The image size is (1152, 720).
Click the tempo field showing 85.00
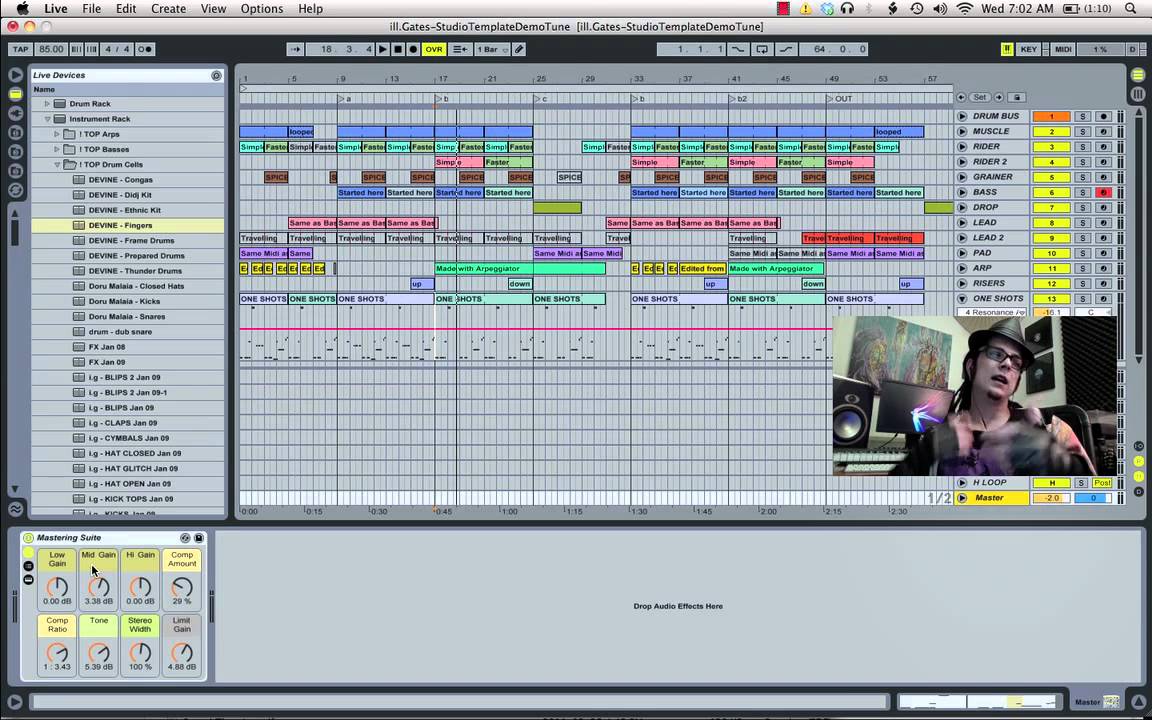coord(51,49)
